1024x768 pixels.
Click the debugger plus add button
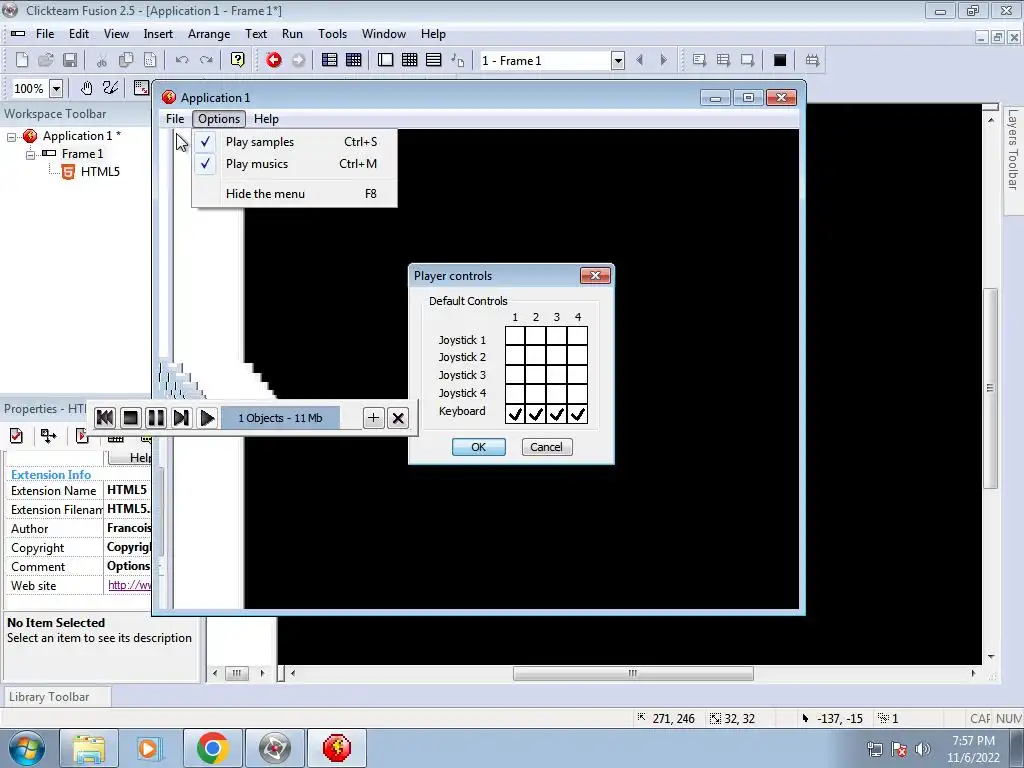coord(373,418)
